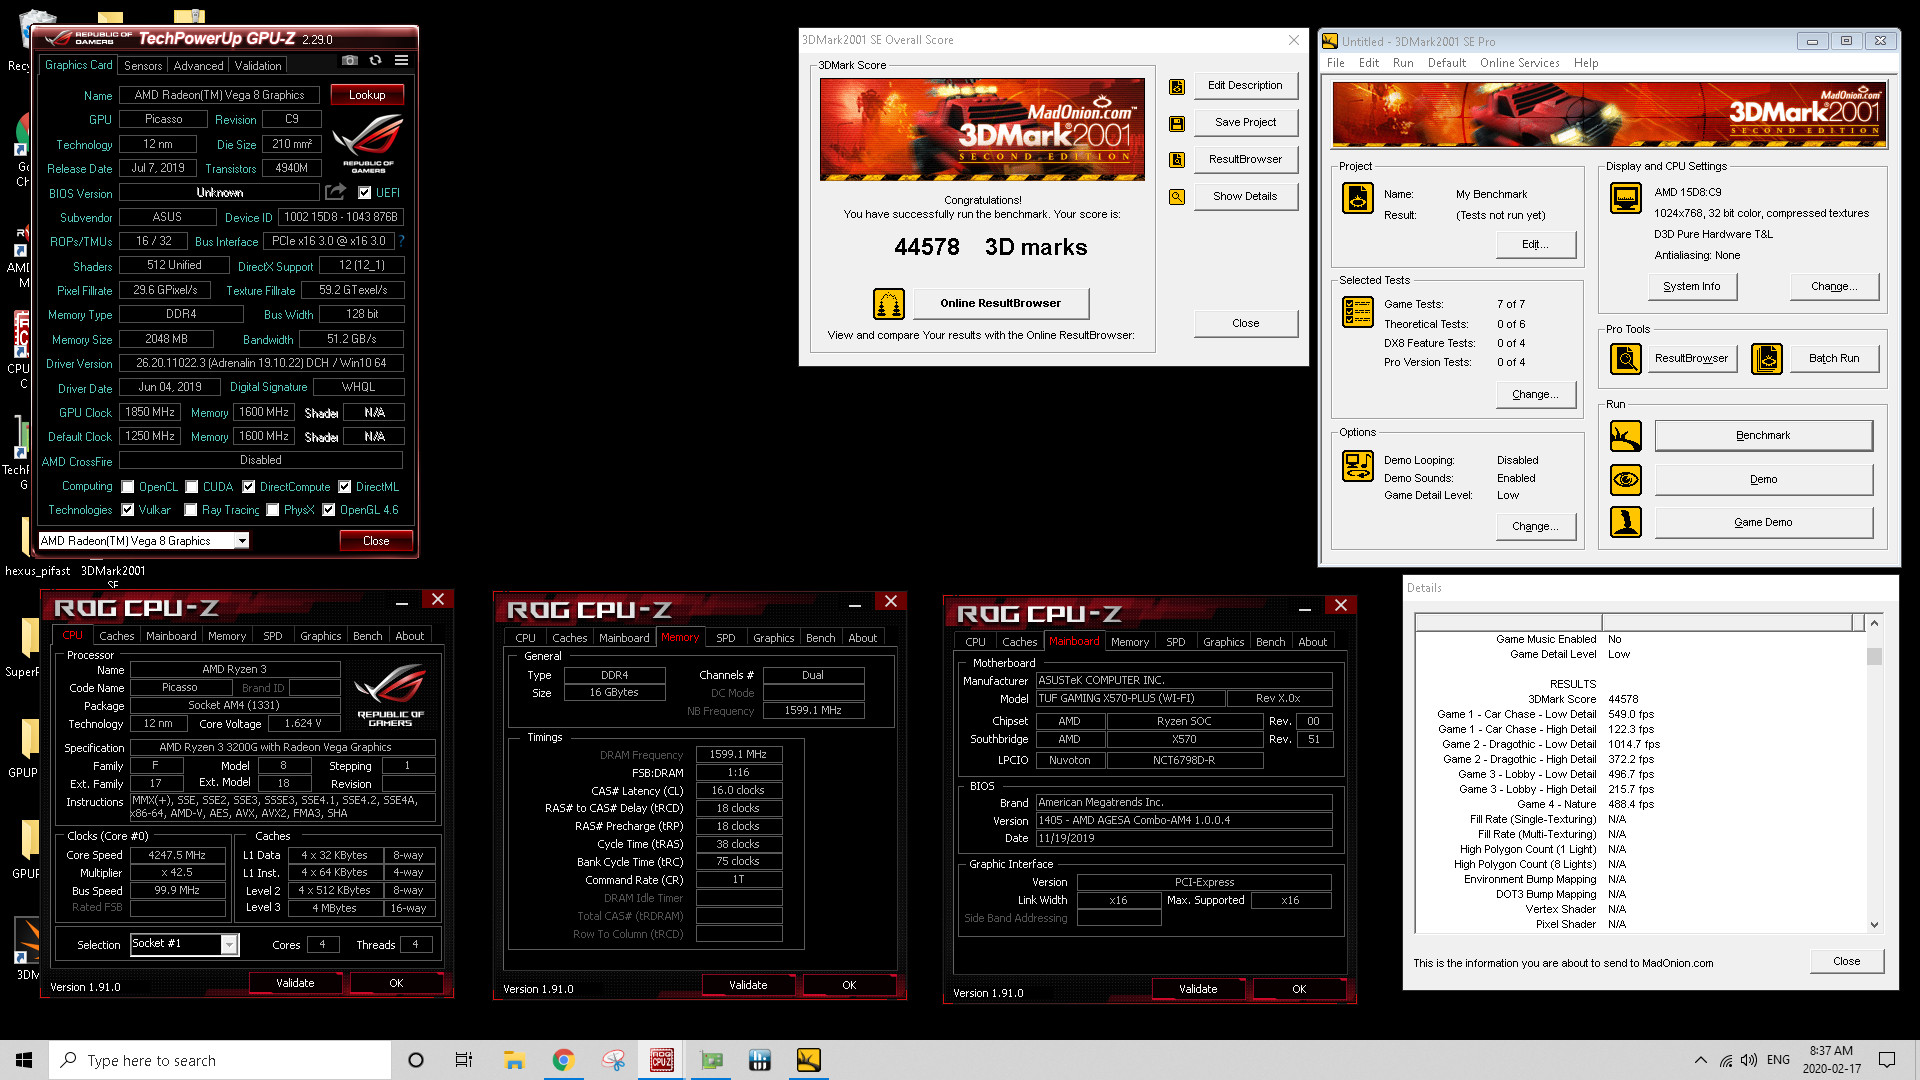Click the Selected Tests checklist icon
1920x1080 pixels.
coord(1357,312)
